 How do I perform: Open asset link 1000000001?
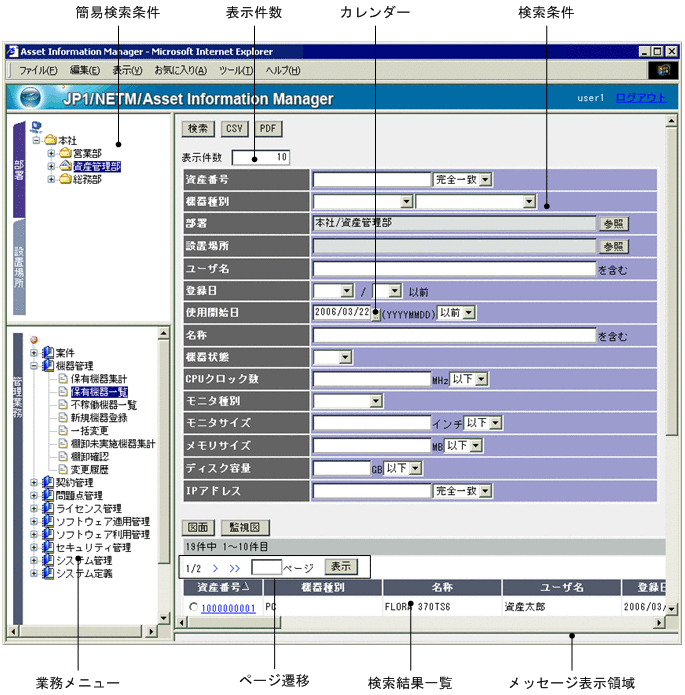(228, 608)
